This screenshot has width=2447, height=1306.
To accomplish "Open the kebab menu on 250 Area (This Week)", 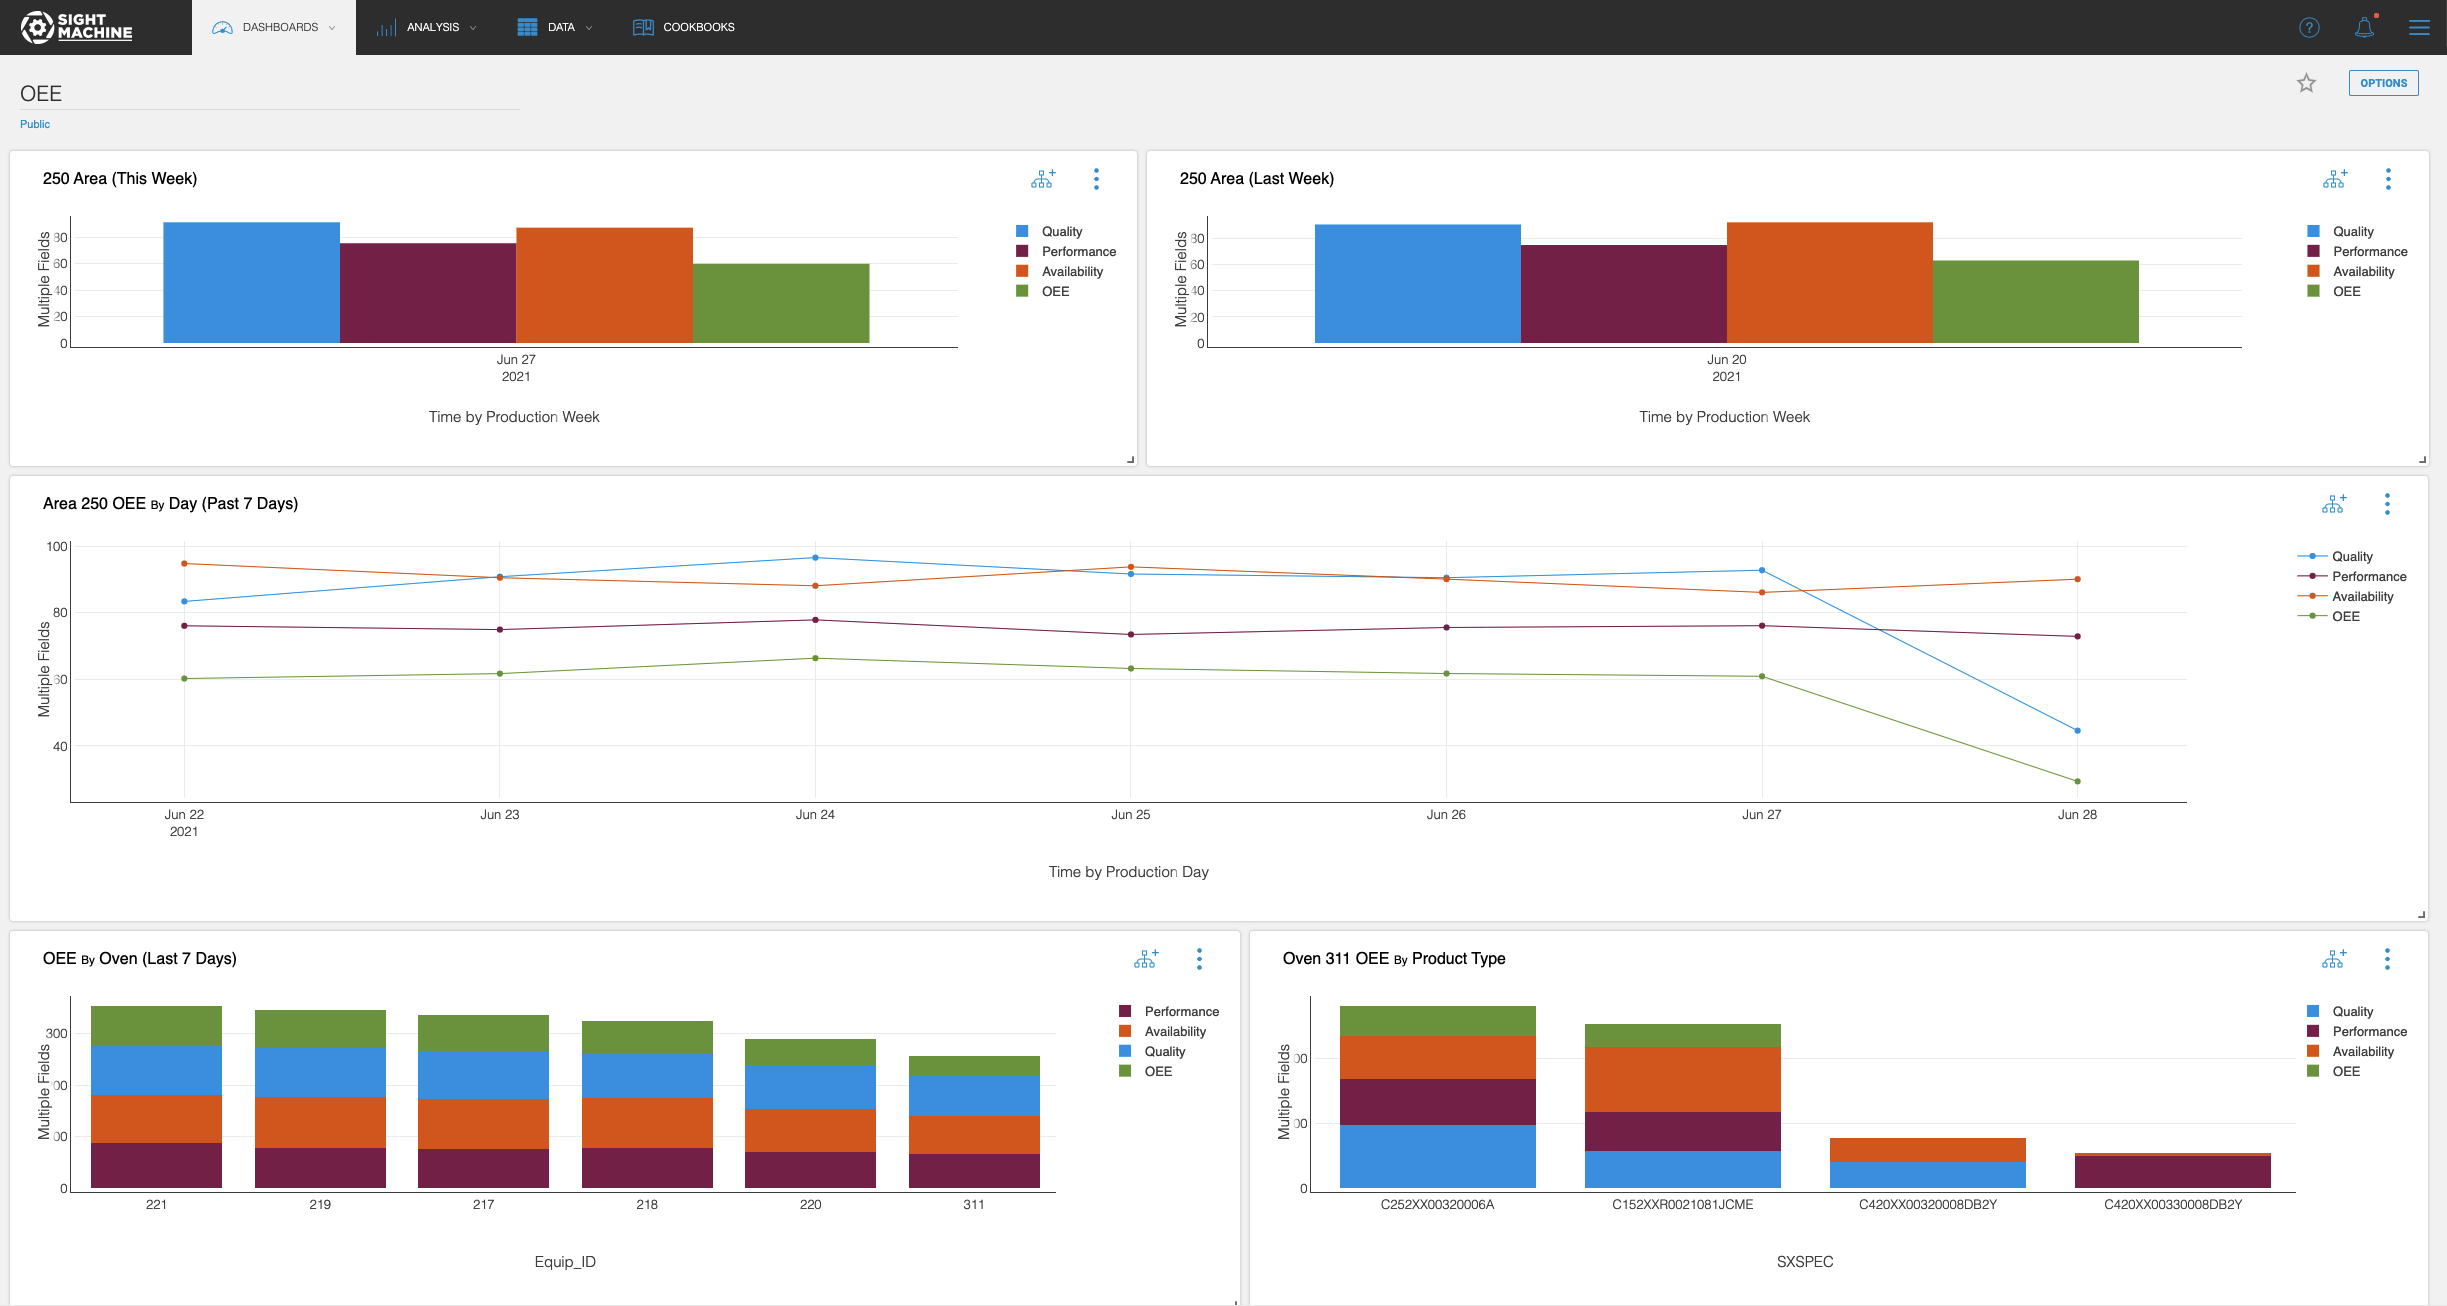I will tap(1096, 179).
